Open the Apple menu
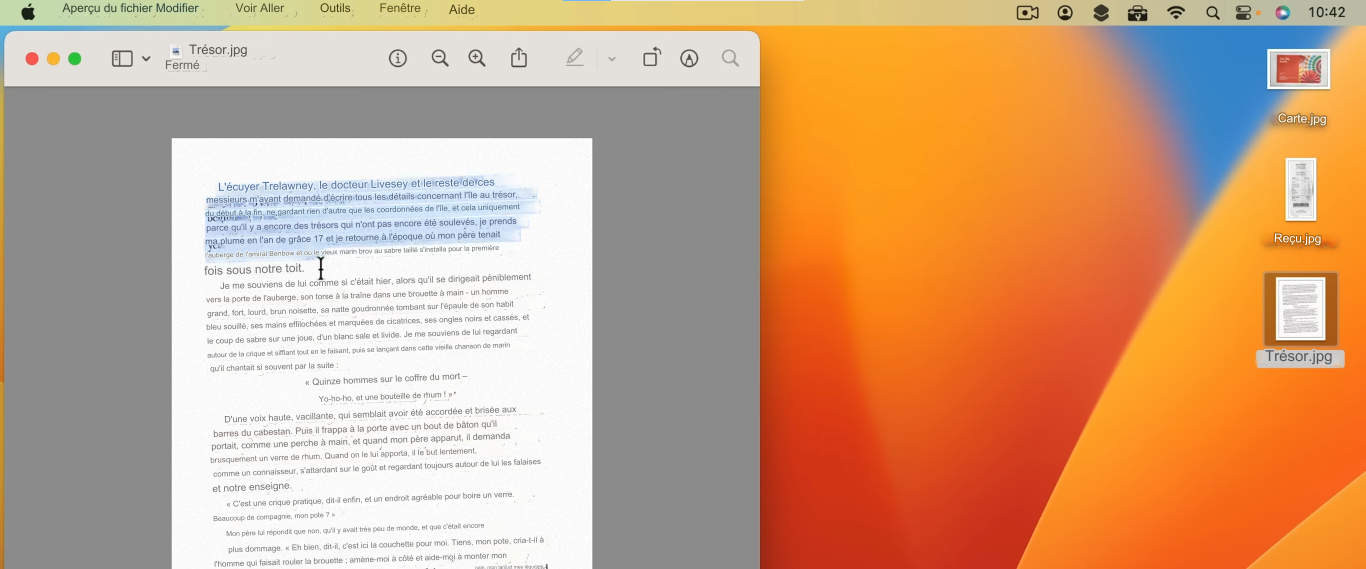 coord(28,12)
